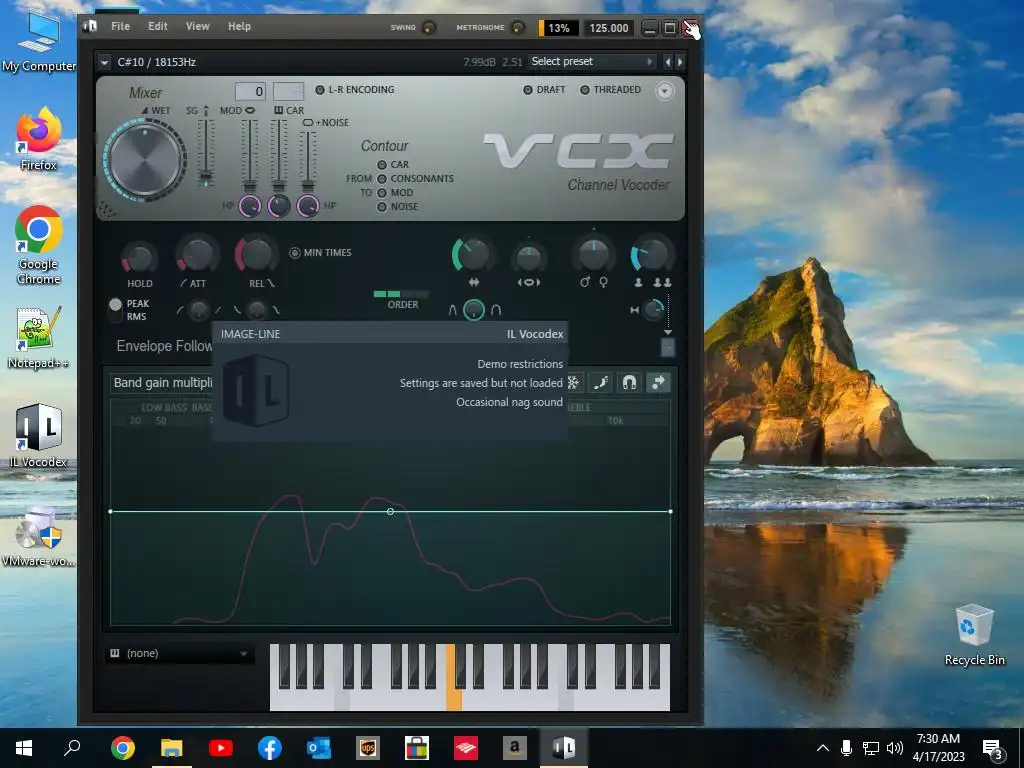The image size is (1024, 768).
Task: Open File Explorer from the taskbar
Action: click(172, 747)
